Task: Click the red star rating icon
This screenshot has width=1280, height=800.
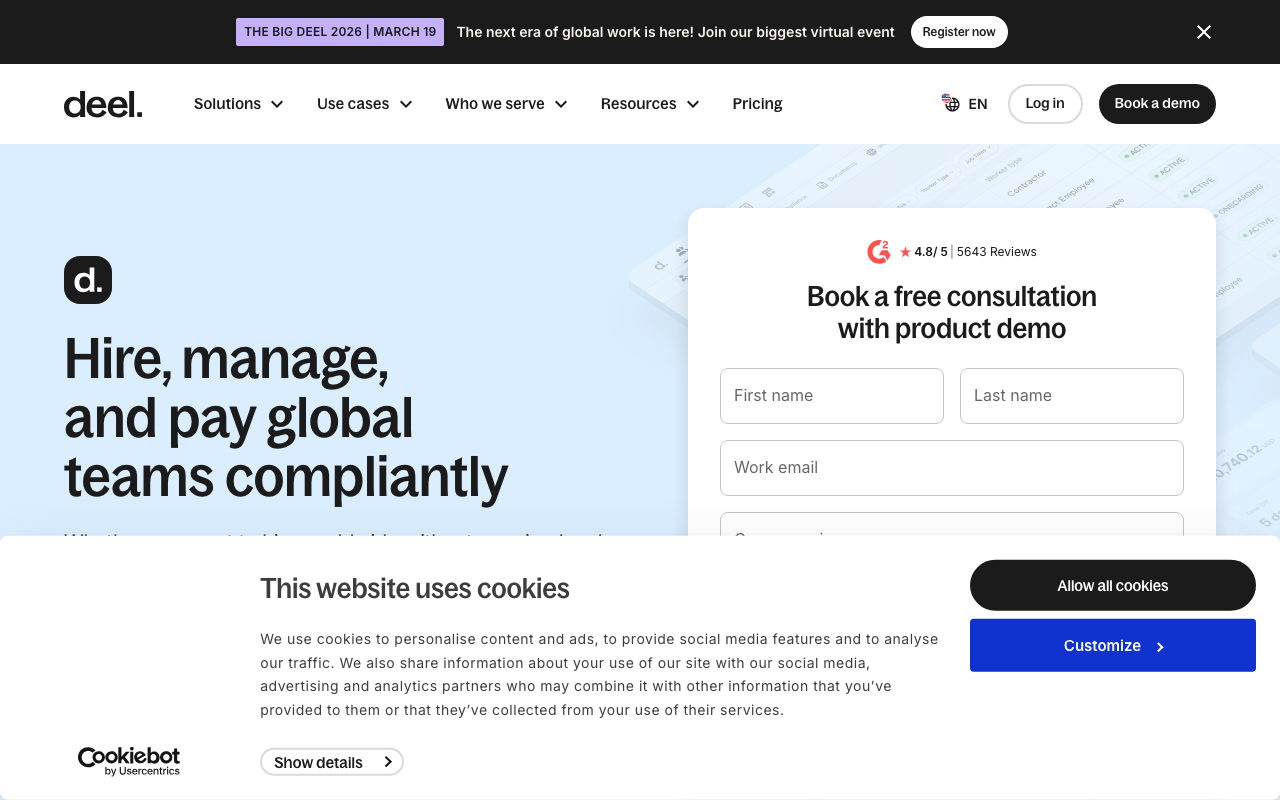Action: [x=905, y=252]
